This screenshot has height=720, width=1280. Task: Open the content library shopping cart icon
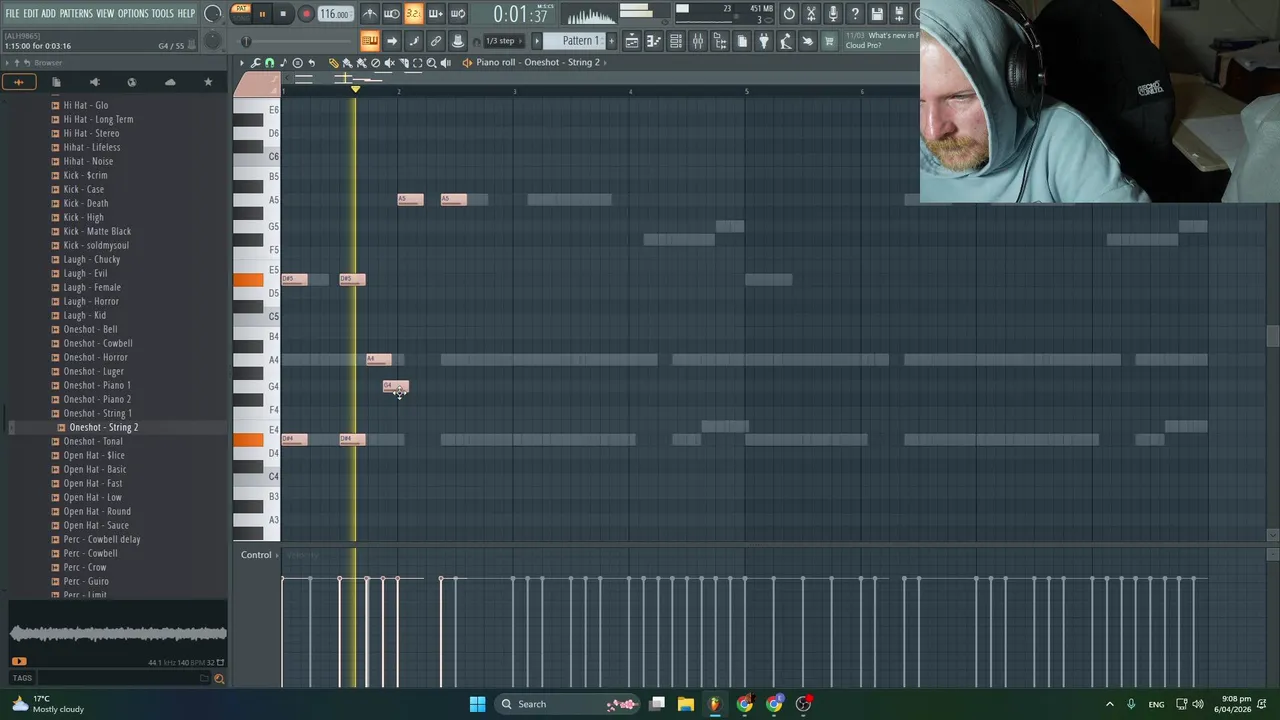pyautogui.click(x=829, y=41)
